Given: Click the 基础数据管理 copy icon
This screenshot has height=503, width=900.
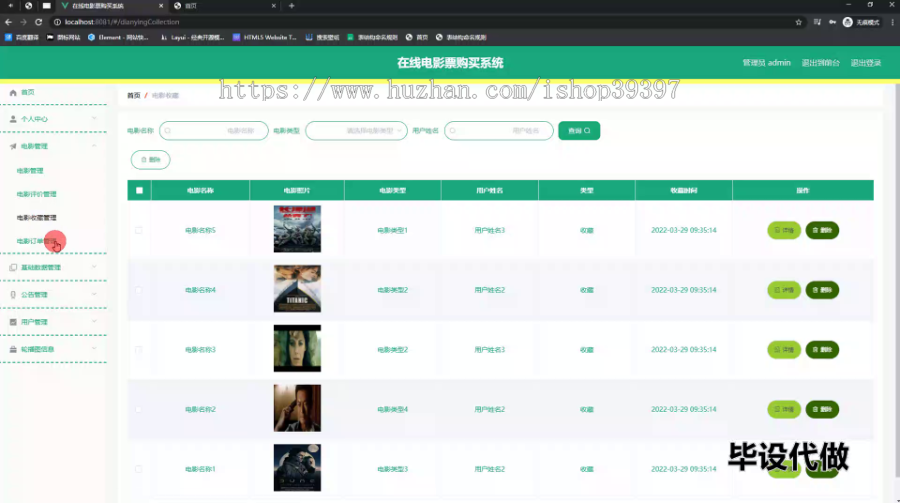Looking at the screenshot, I should click(x=13, y=268).
